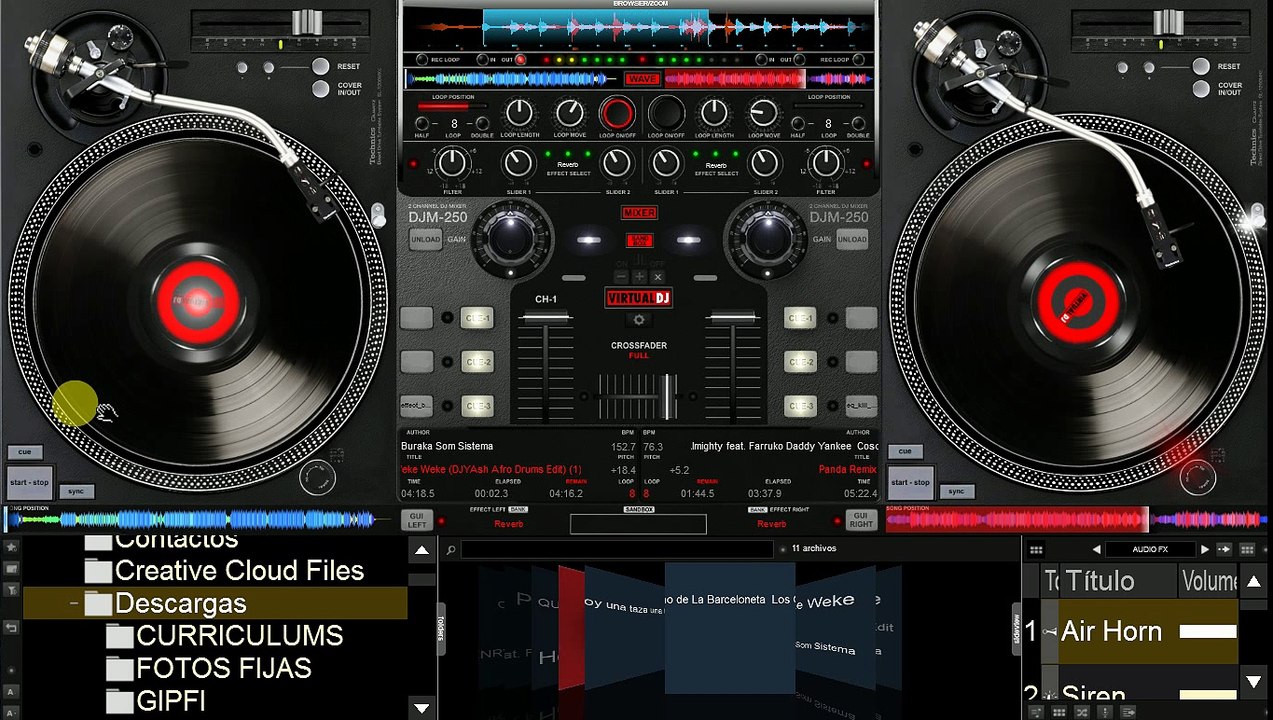1273x720 pixels.
Task: Click the right deck effect SLIDER 1 knob
Action: (666, 162)
